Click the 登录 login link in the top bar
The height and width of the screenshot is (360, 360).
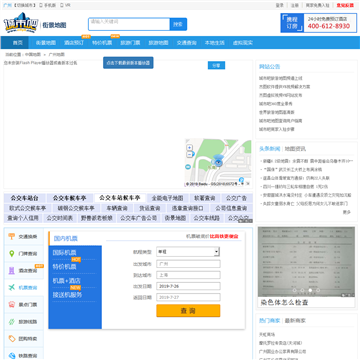click(x=279, y=5)
